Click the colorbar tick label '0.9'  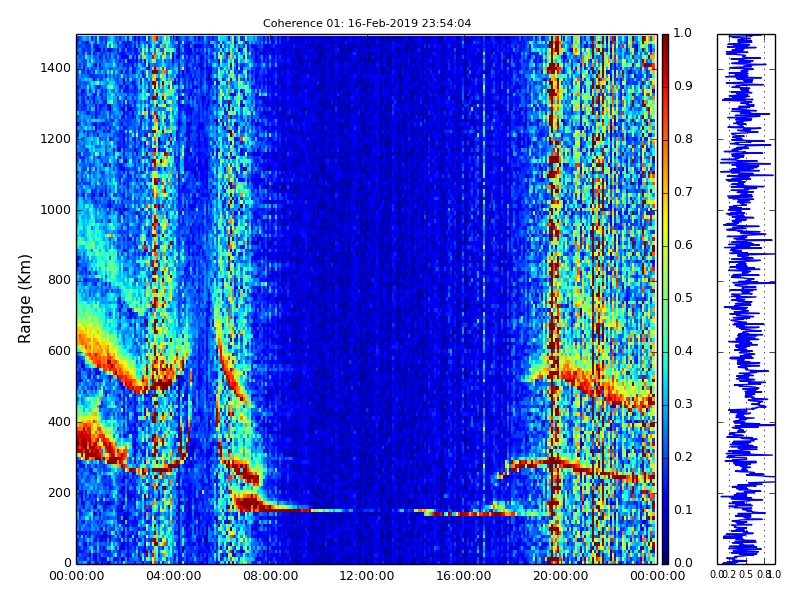pos(683,86)
